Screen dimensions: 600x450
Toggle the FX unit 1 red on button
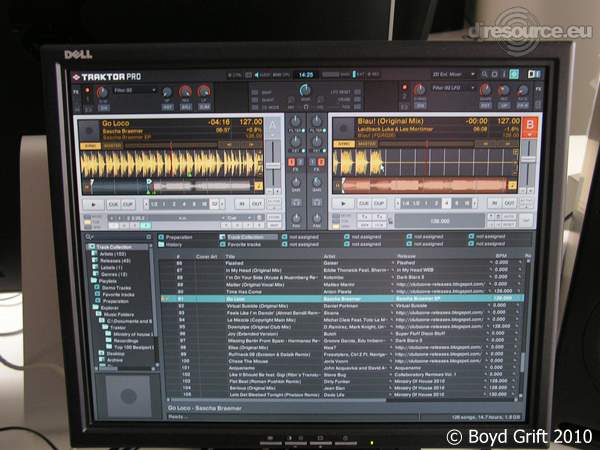tap(88, 90)
